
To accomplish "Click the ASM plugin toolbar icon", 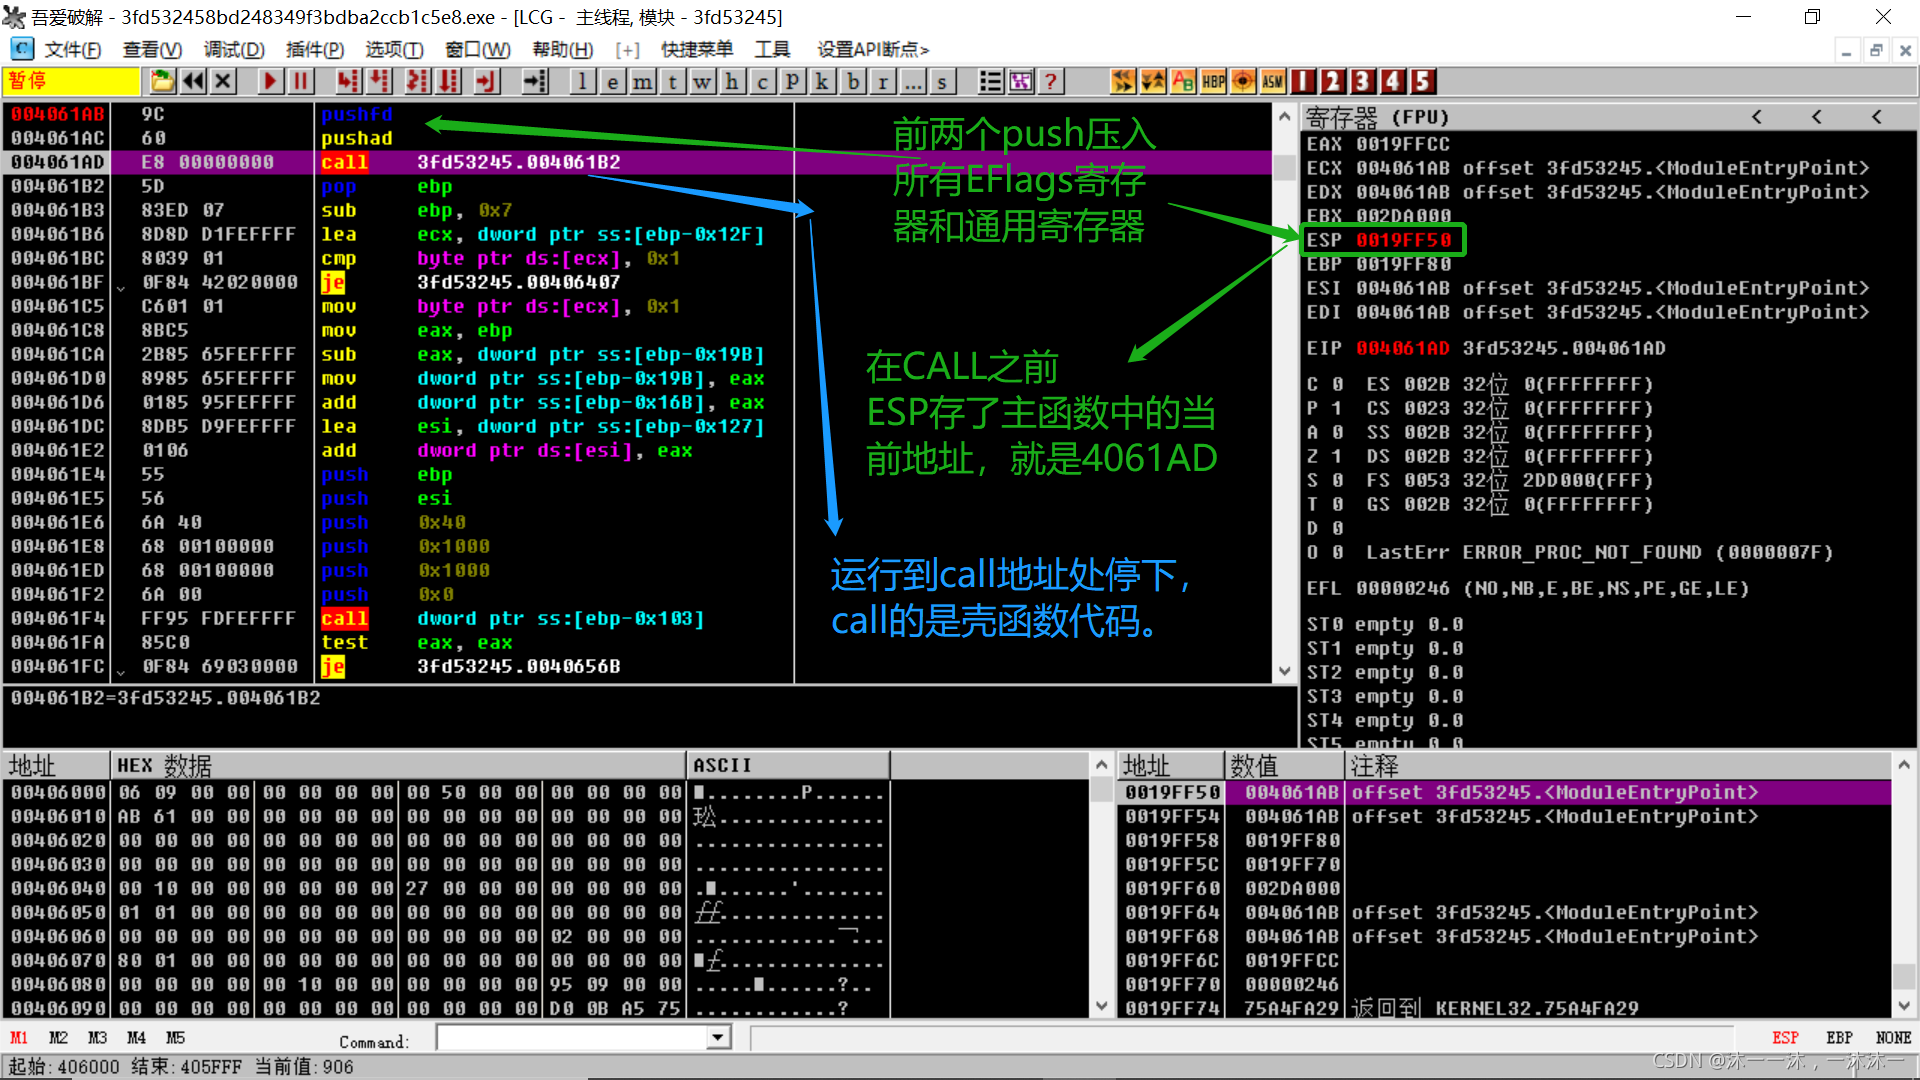I will tap(1272, 81).
